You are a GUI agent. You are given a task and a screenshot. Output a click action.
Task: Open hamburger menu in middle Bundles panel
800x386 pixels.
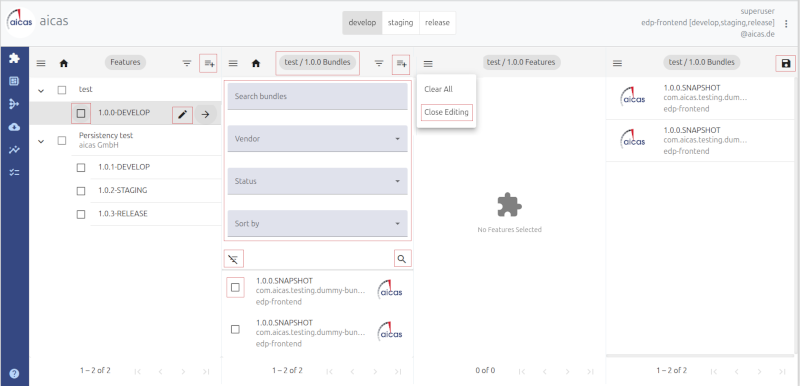pos(233,63)
